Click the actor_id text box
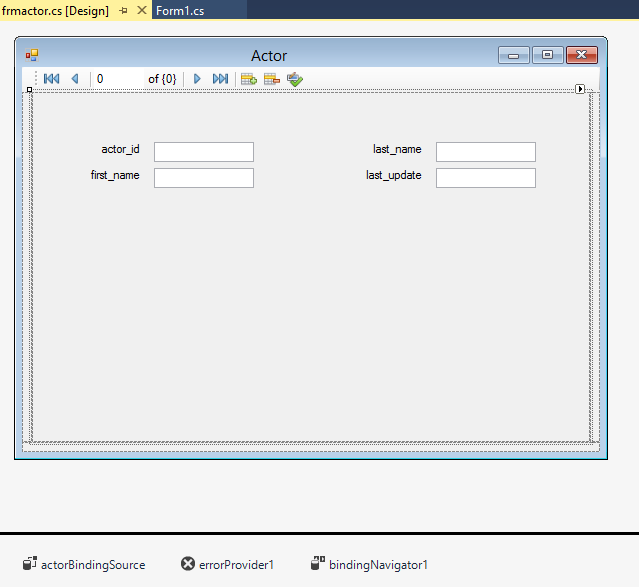 tap(204, 152)
